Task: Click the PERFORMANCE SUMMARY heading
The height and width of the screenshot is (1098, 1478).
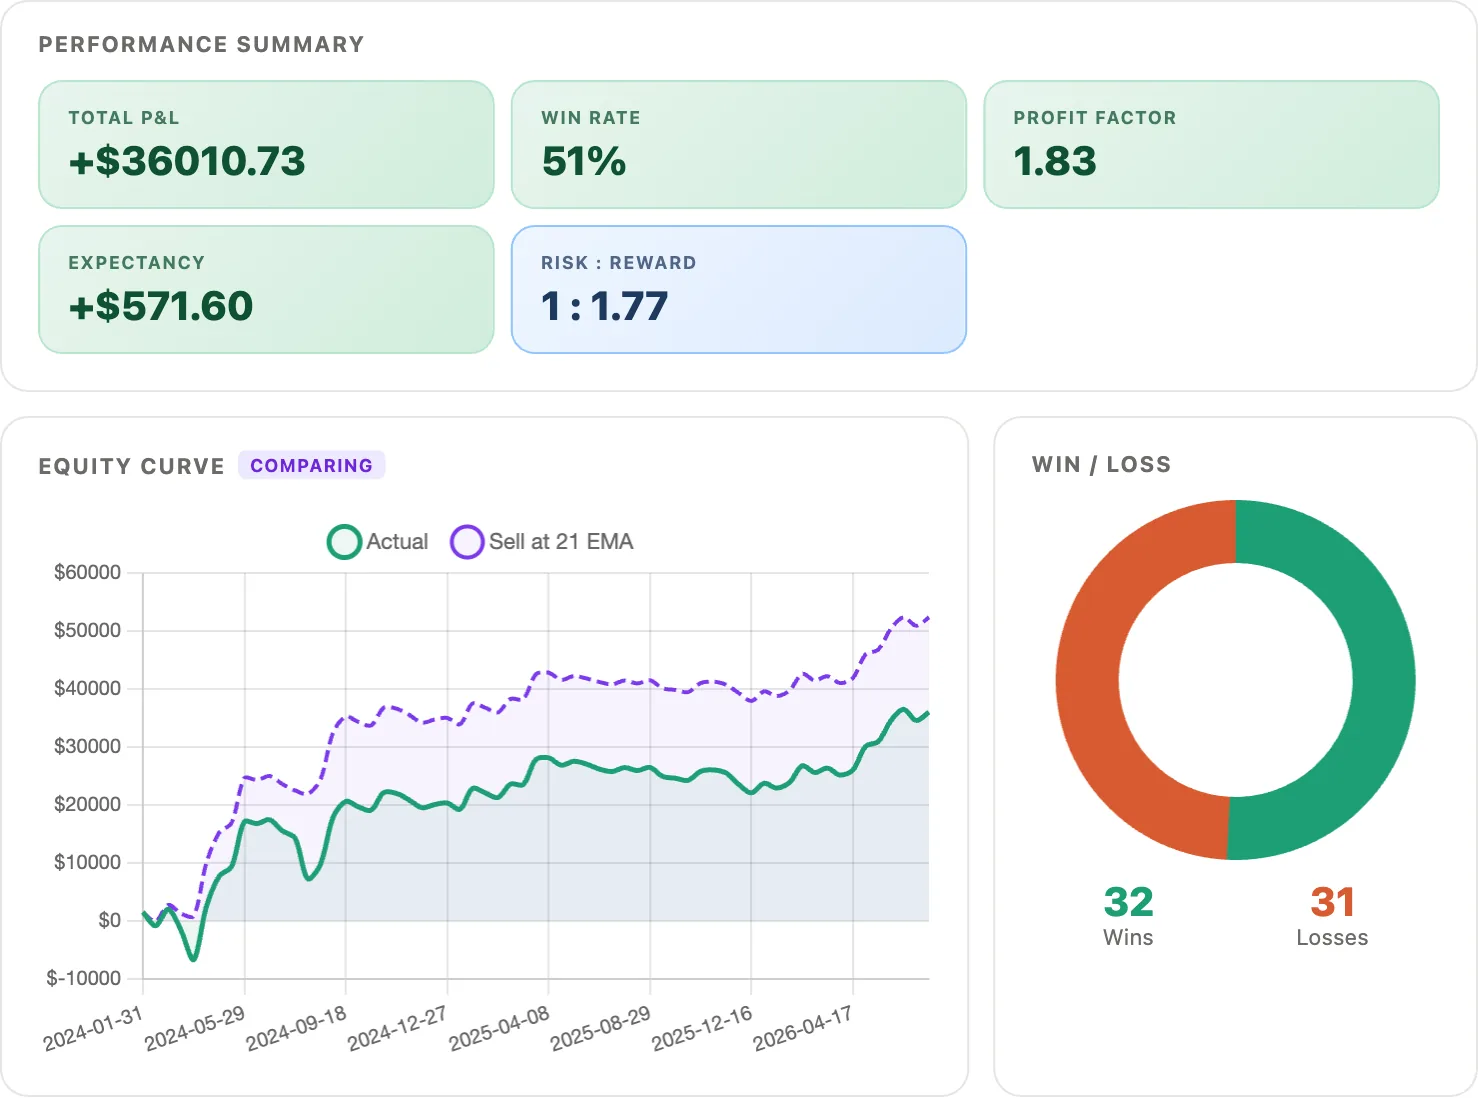Action: 202,45
